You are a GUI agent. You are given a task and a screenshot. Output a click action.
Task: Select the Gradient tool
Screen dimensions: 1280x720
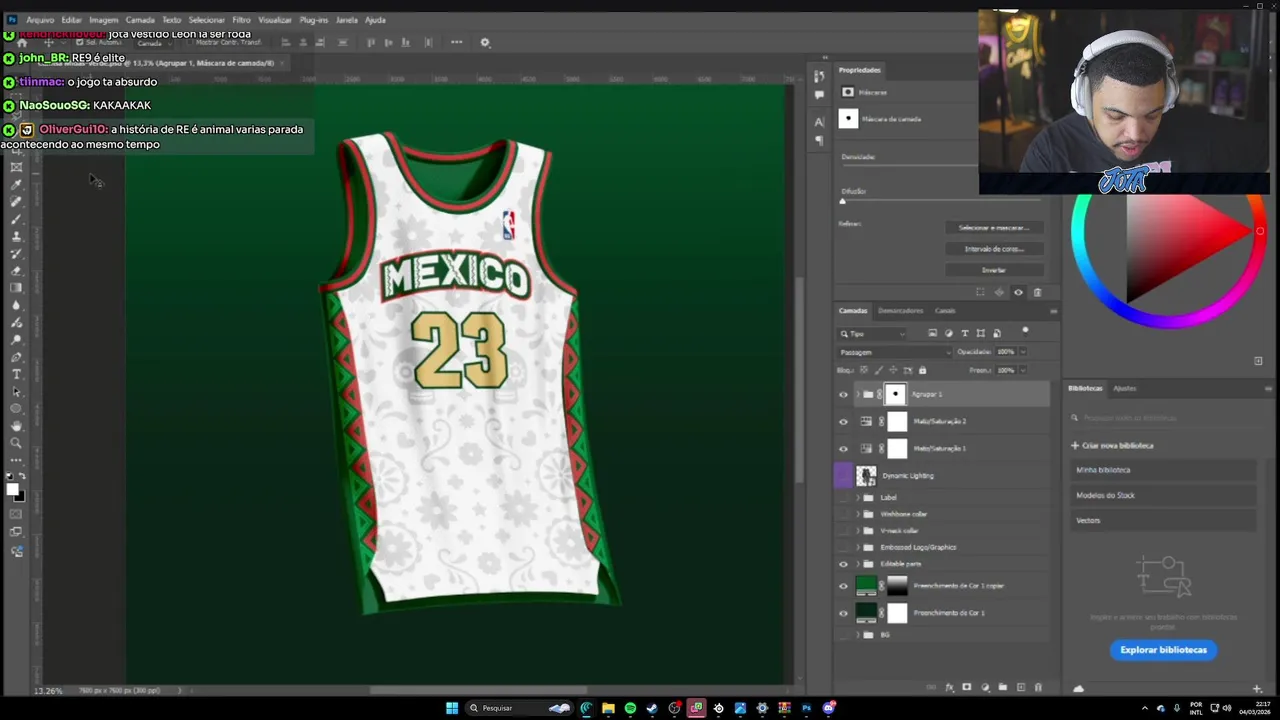click(x=16, y=287)
